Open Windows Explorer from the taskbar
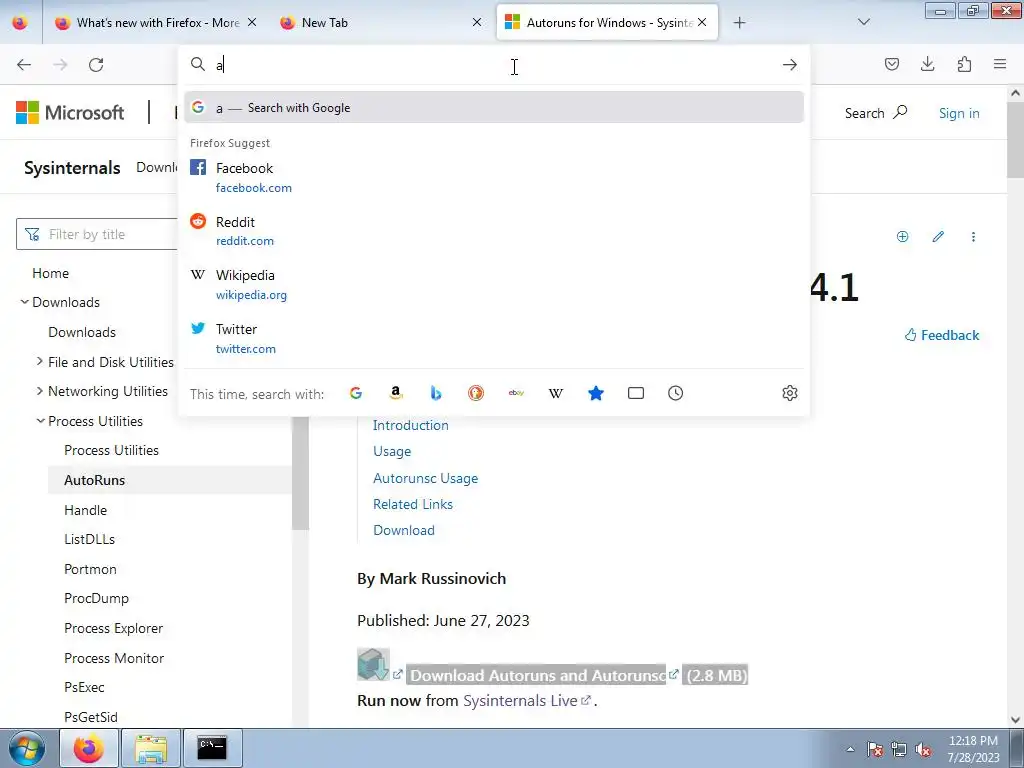 [151, 748]
